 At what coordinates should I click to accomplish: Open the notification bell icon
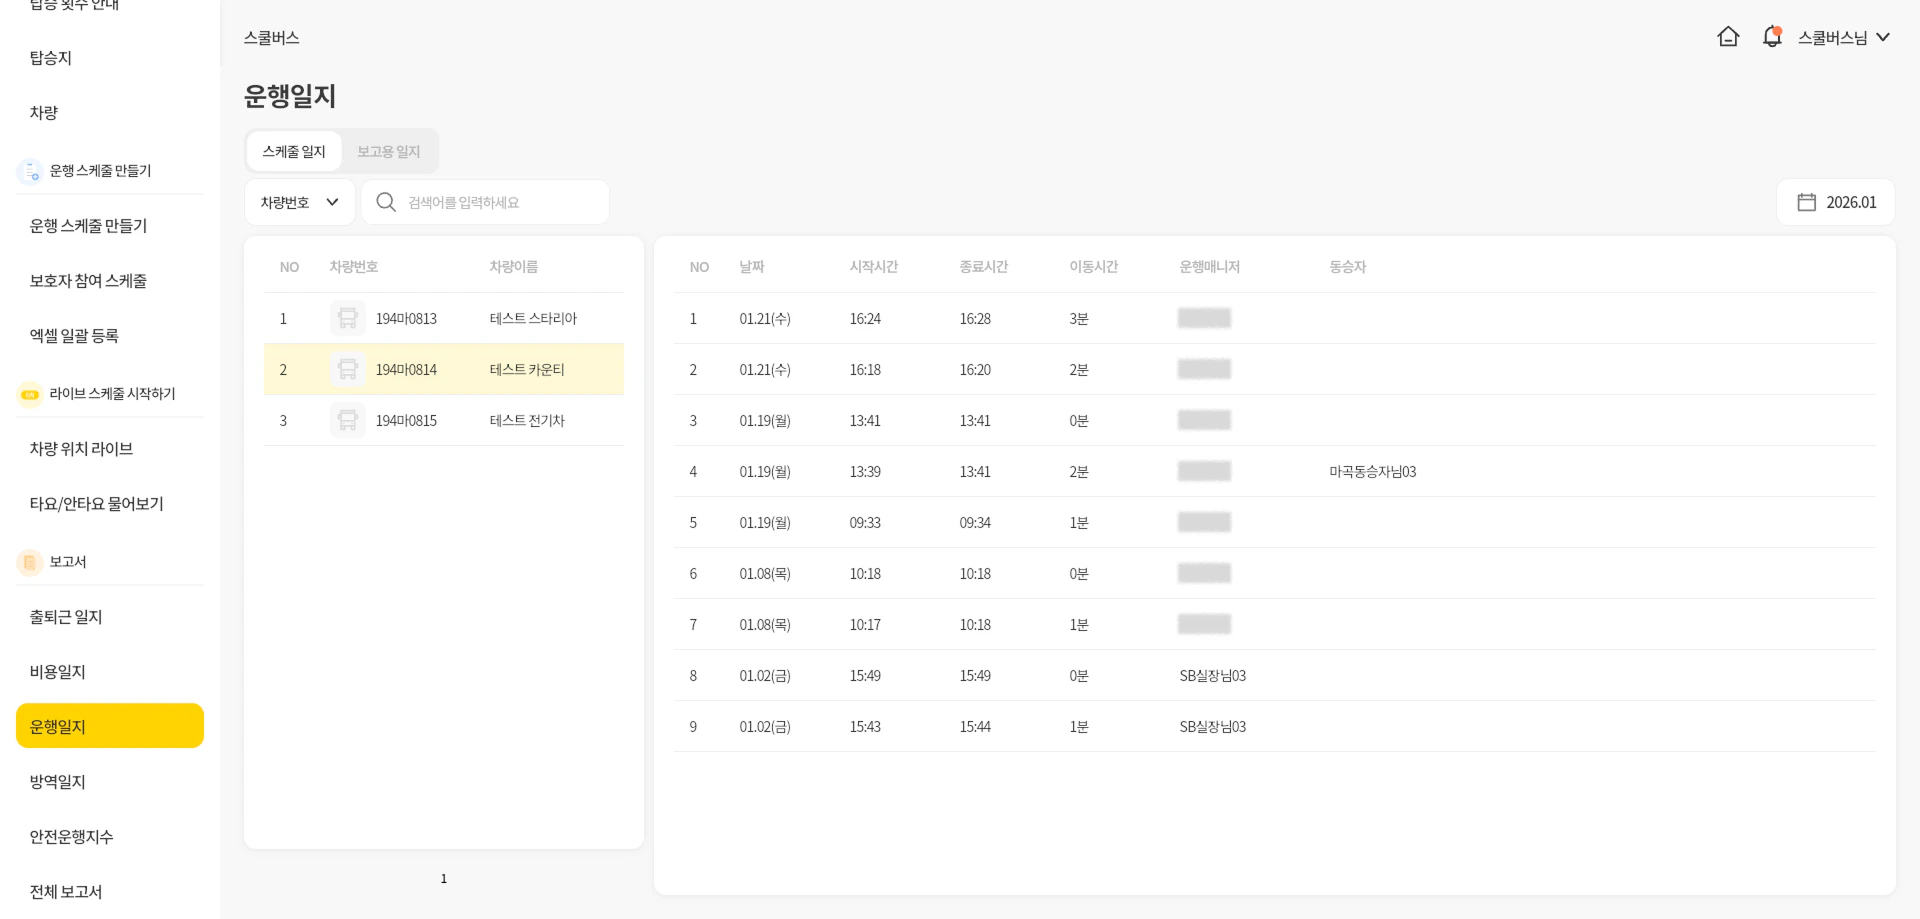point(1772,37)
